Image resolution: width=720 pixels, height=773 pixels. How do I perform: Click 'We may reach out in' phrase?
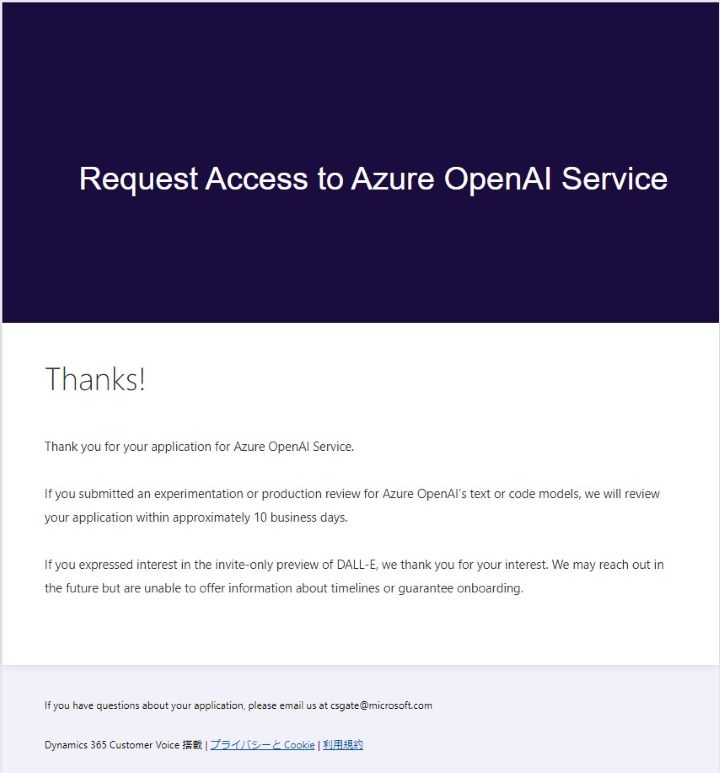(608, 565)
